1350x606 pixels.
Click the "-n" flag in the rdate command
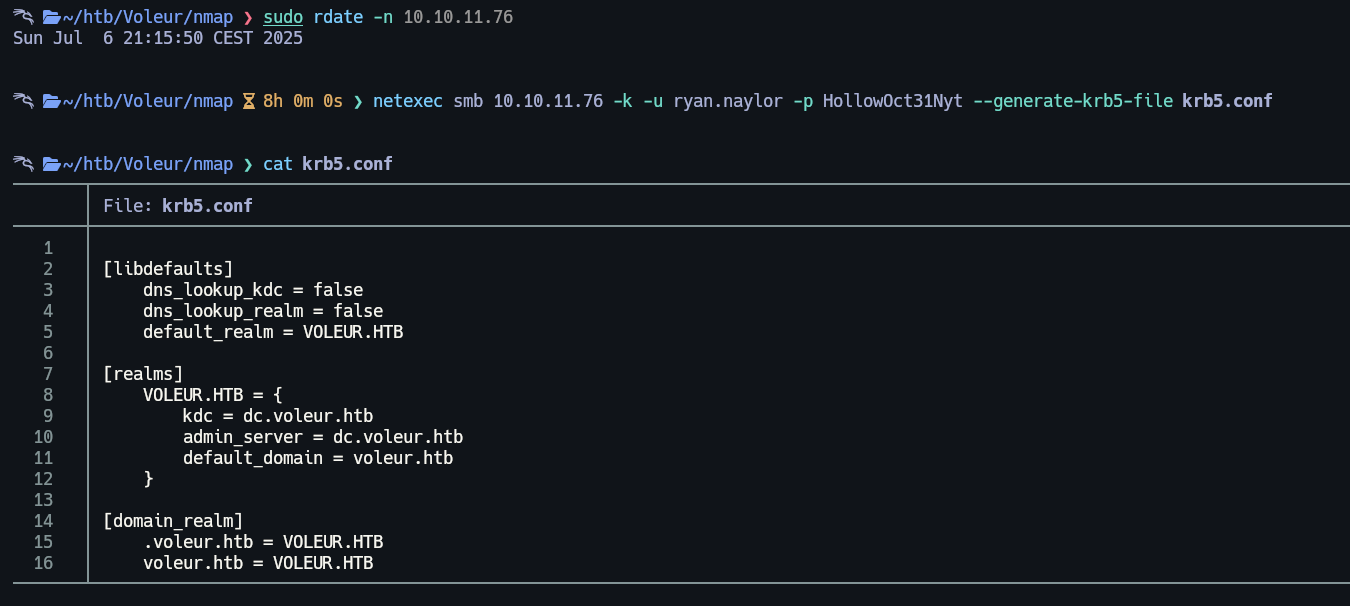[383, 18]
